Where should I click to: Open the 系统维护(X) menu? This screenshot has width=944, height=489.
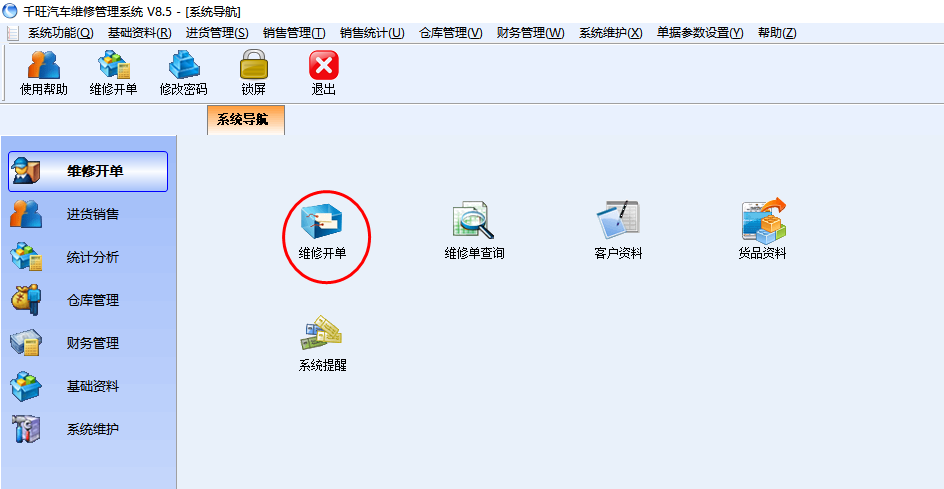[610, 33]
